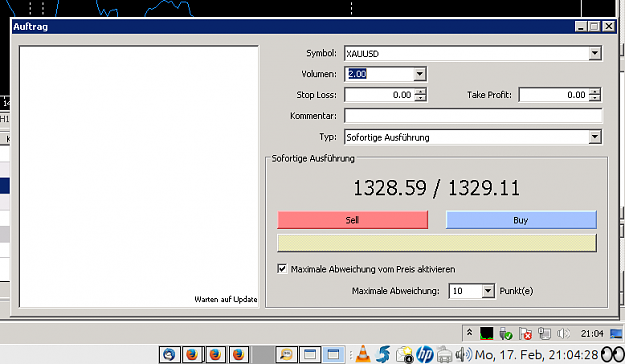Click the network computers tray icon
The height and width of the screenshot is (364, 625).
(544, 333)
